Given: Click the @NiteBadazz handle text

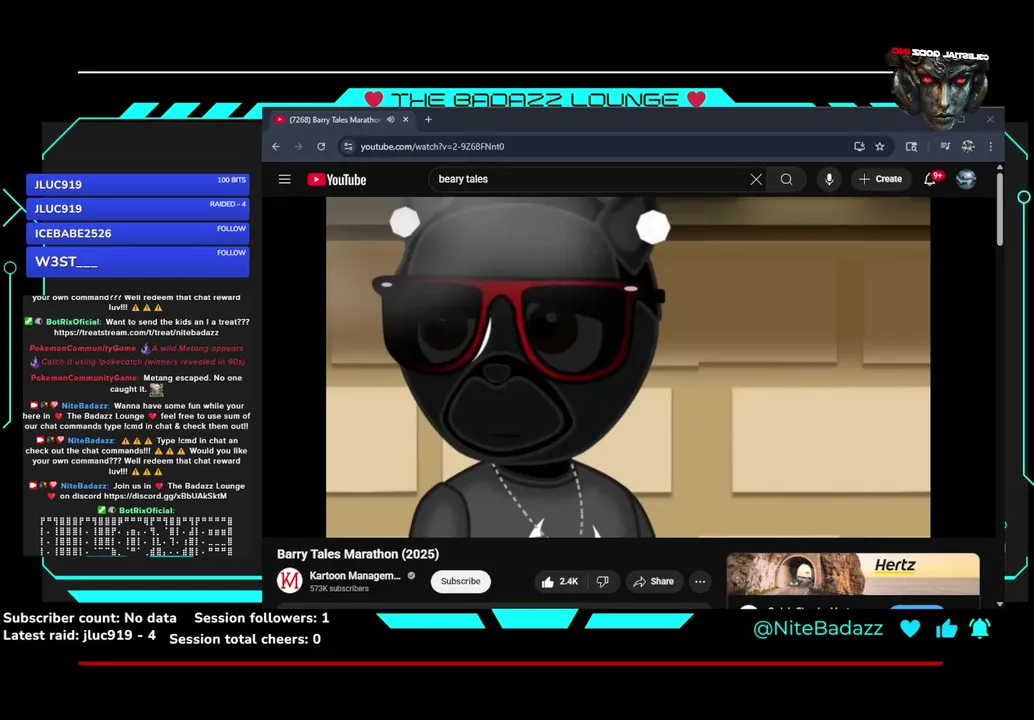Looking at the screenshot, I should pos(818,628).
